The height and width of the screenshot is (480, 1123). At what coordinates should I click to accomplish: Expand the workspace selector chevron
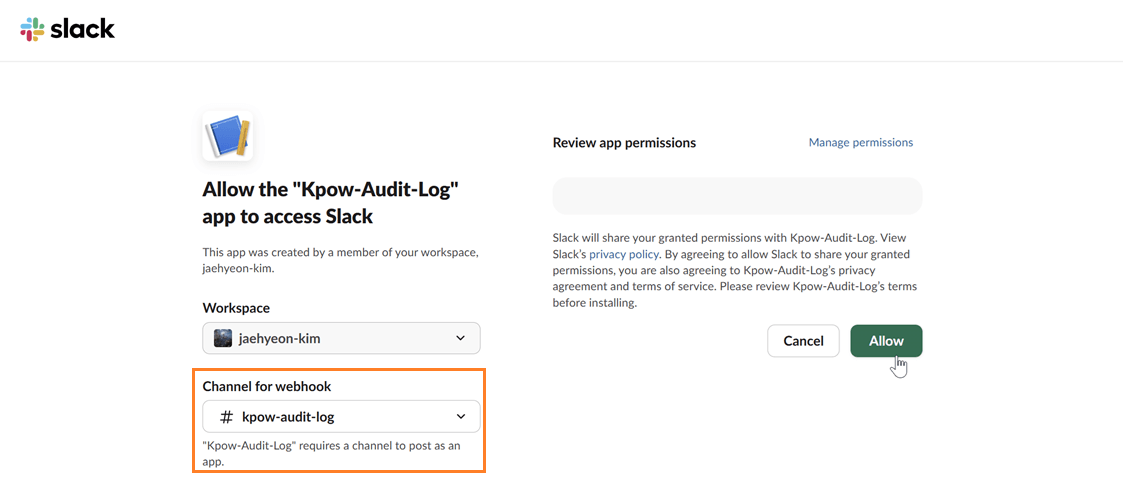point(461,338)
